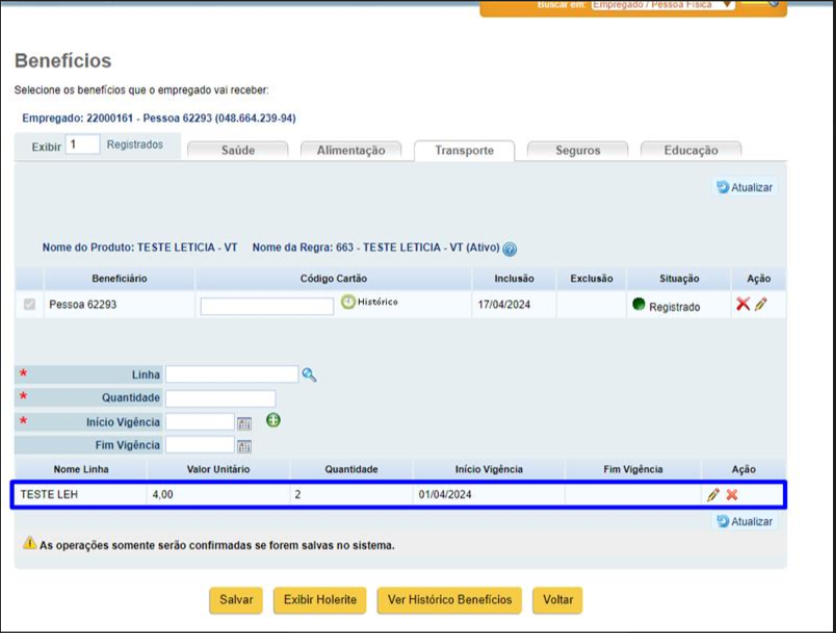Click the magnifier search icon beside Linha
The height and width of the screenshot is (633, 836).
[309, 375]
